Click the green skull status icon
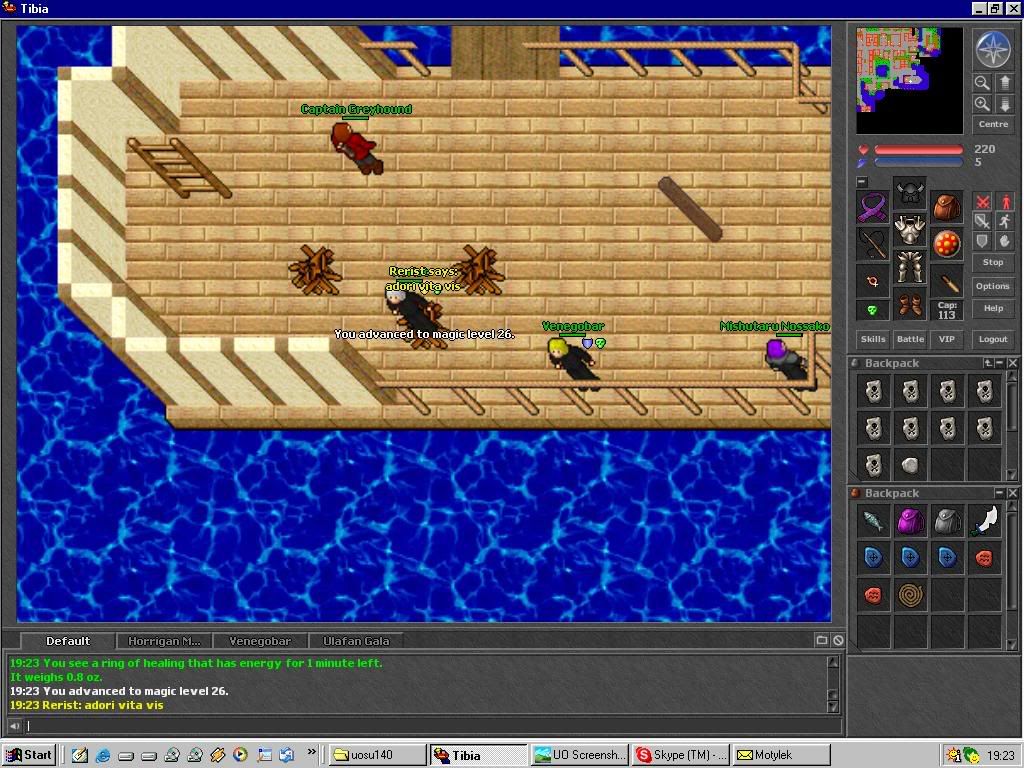The image size is (1024, 768). (x=872, y=310)
